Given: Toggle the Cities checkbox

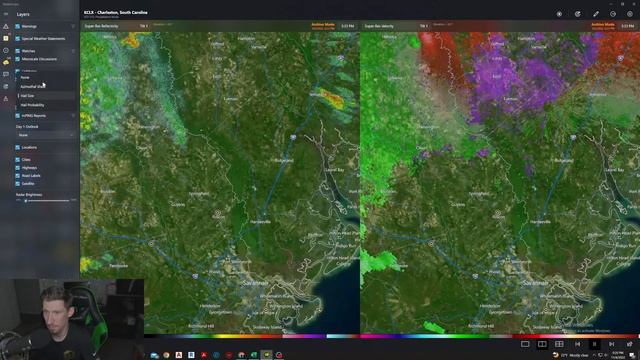Looking at the screenshot, I should point(18,160).
